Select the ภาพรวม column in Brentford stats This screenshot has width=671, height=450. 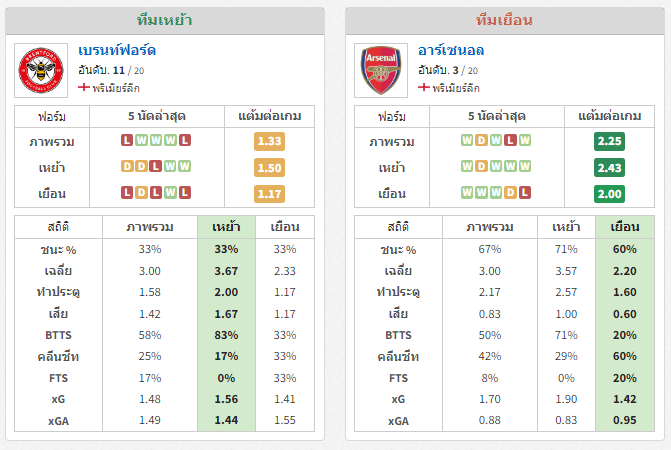point(150,227)
